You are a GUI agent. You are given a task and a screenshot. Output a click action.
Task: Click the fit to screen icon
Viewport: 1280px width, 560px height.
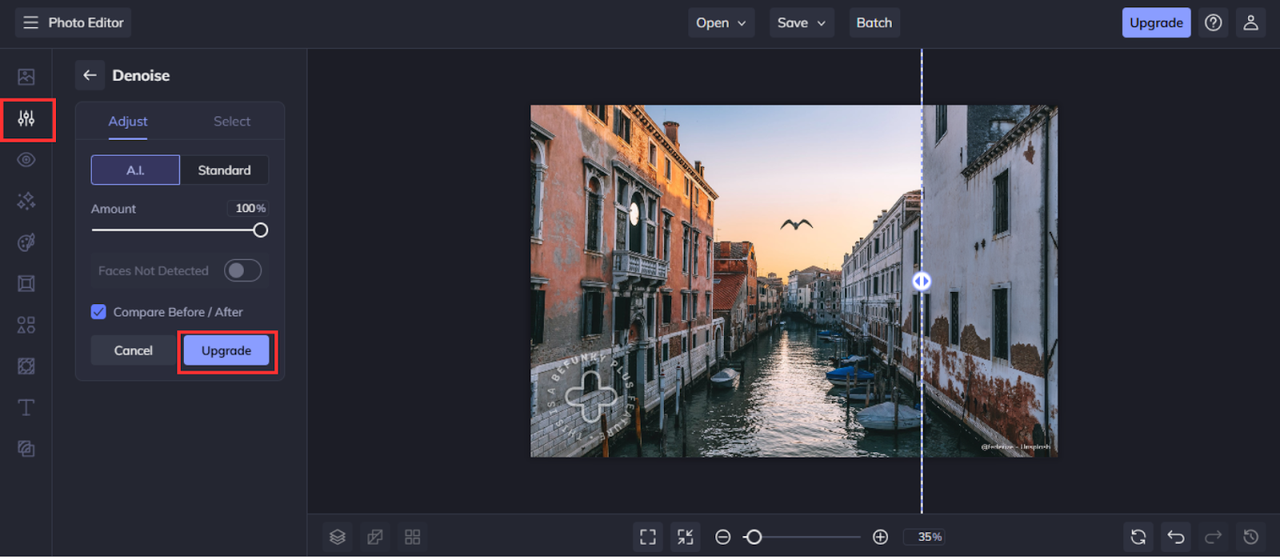647,537
